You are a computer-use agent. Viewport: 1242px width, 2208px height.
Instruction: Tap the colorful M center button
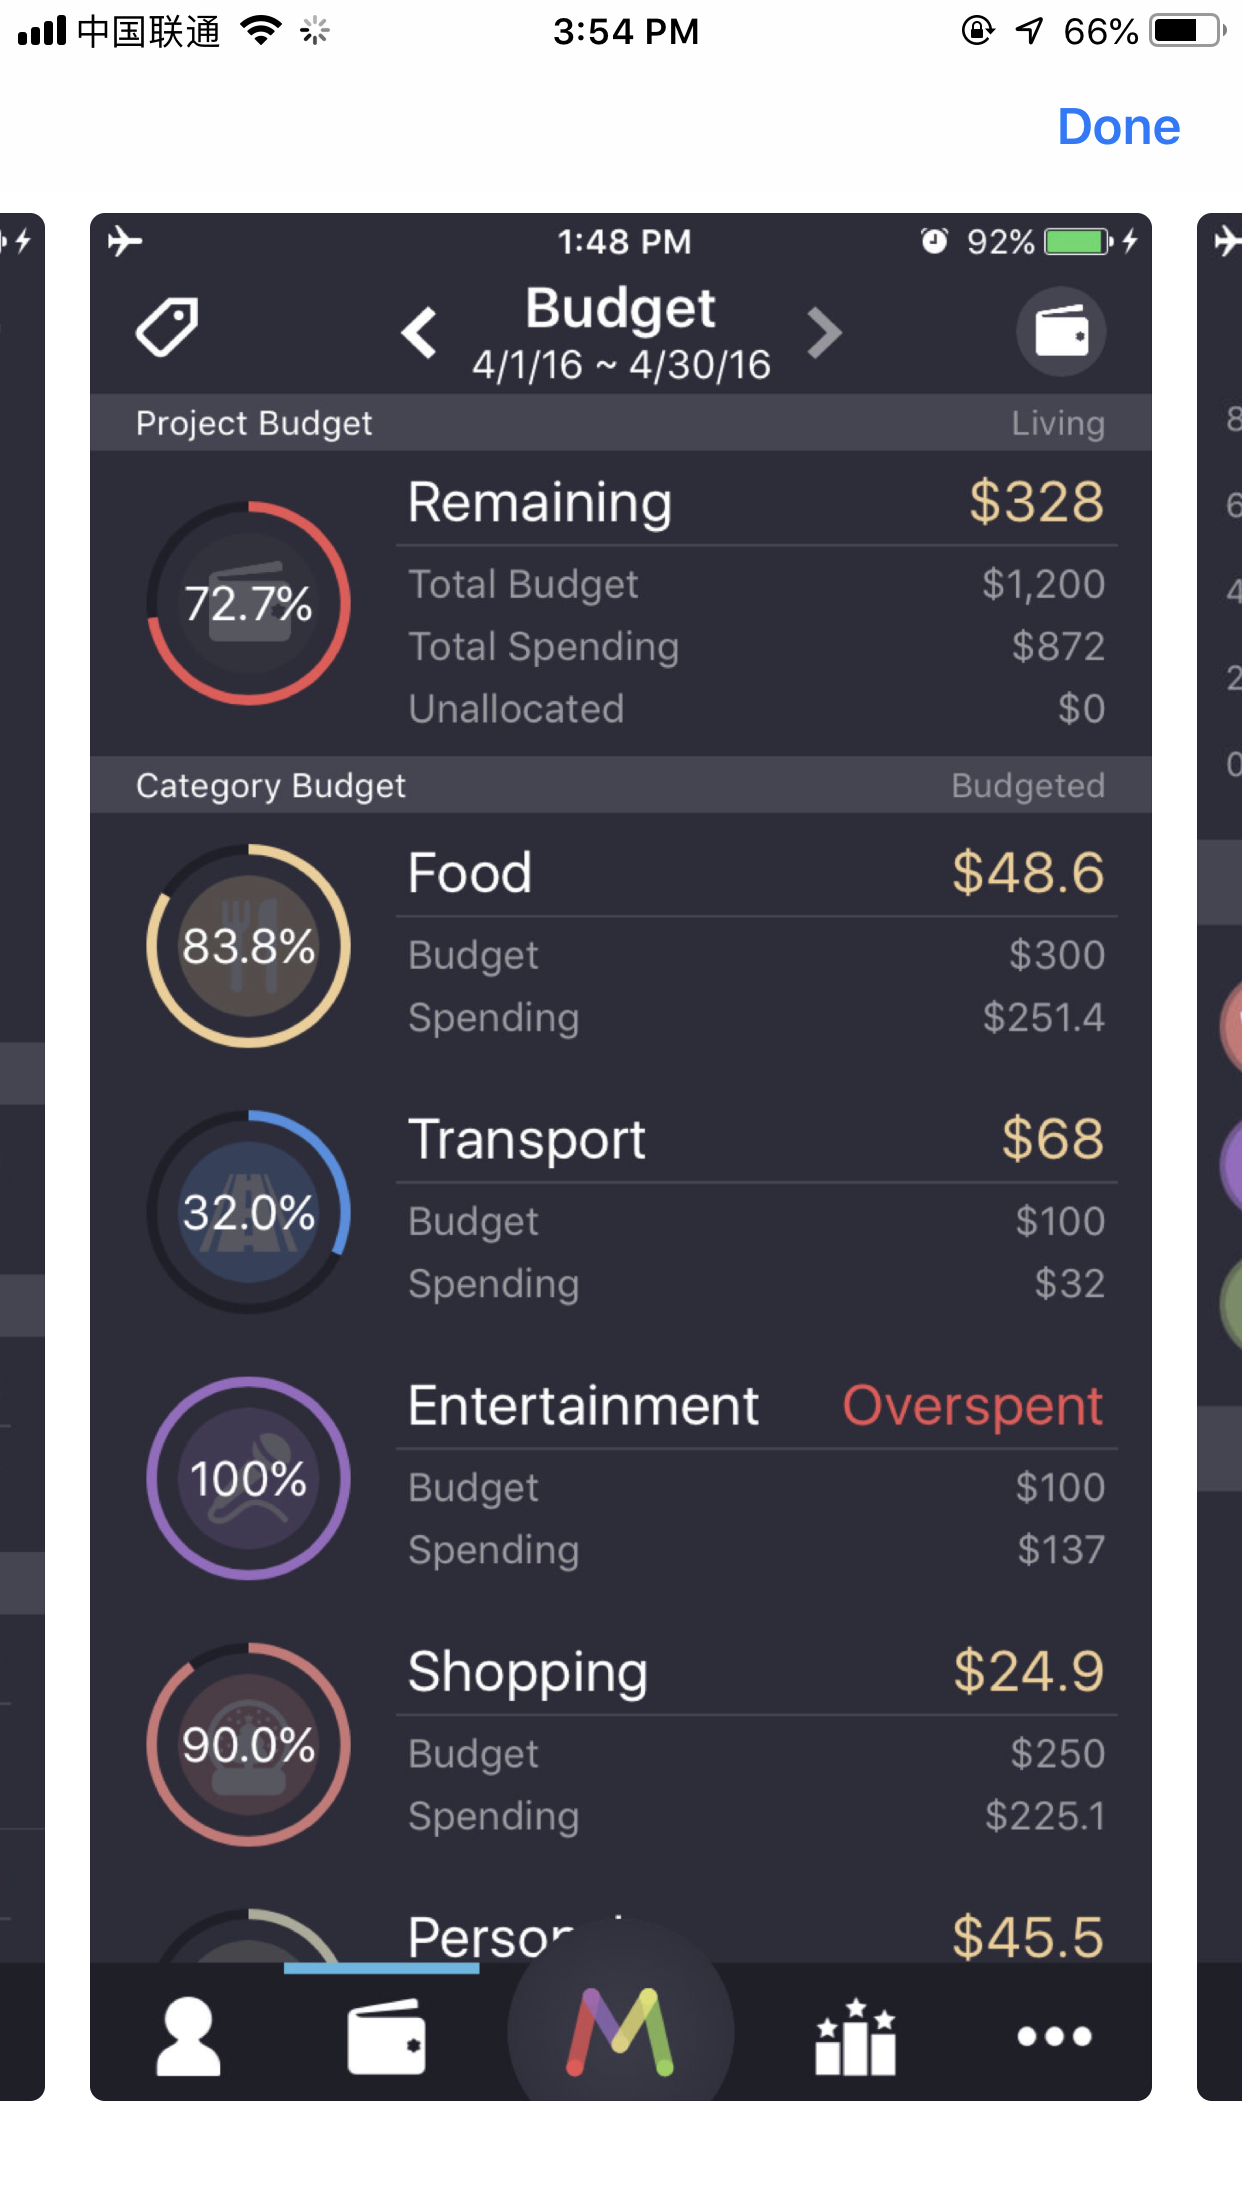pos(620,2032)
